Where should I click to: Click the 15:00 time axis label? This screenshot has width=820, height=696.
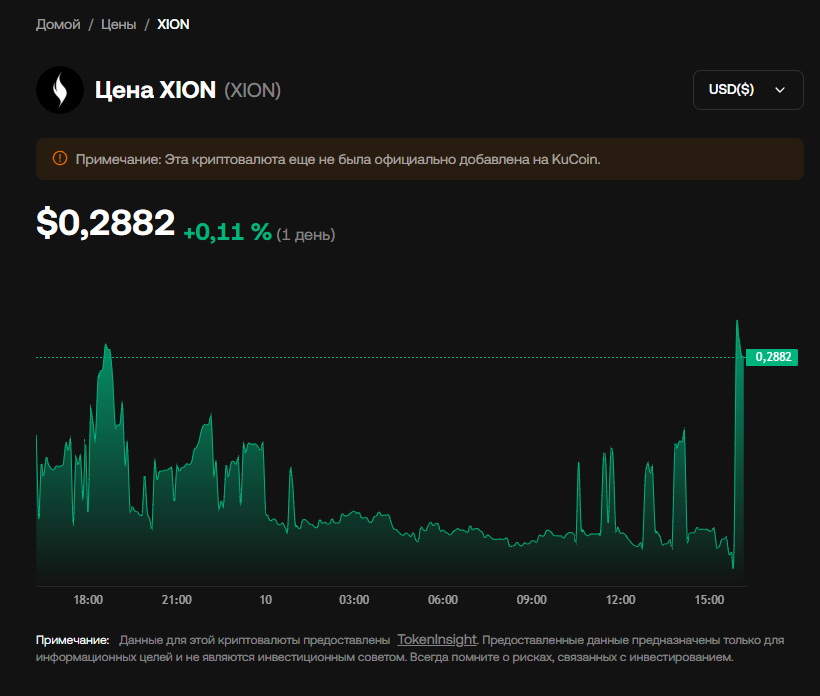coord(709,600)
